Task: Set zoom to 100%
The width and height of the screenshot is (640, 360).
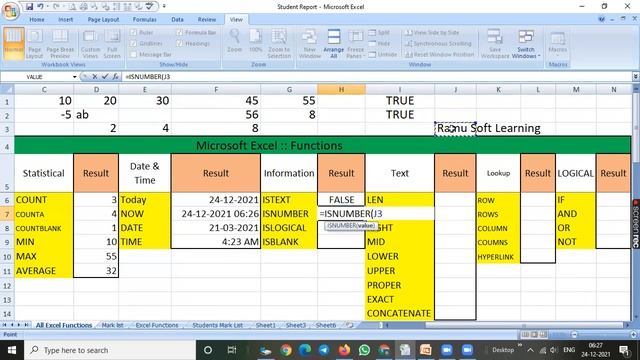Action: [256, 41]
